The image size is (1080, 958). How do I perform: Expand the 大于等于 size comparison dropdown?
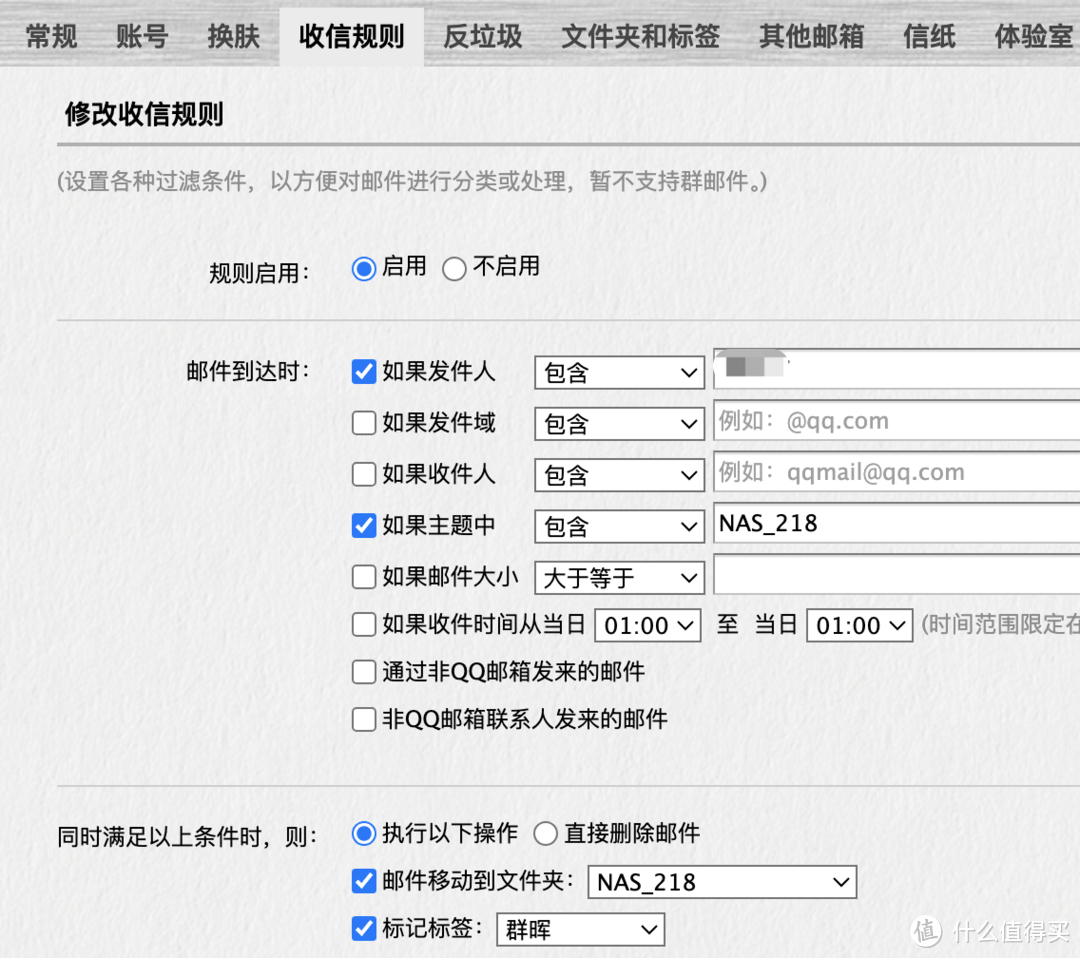click(x=620, y=578)
